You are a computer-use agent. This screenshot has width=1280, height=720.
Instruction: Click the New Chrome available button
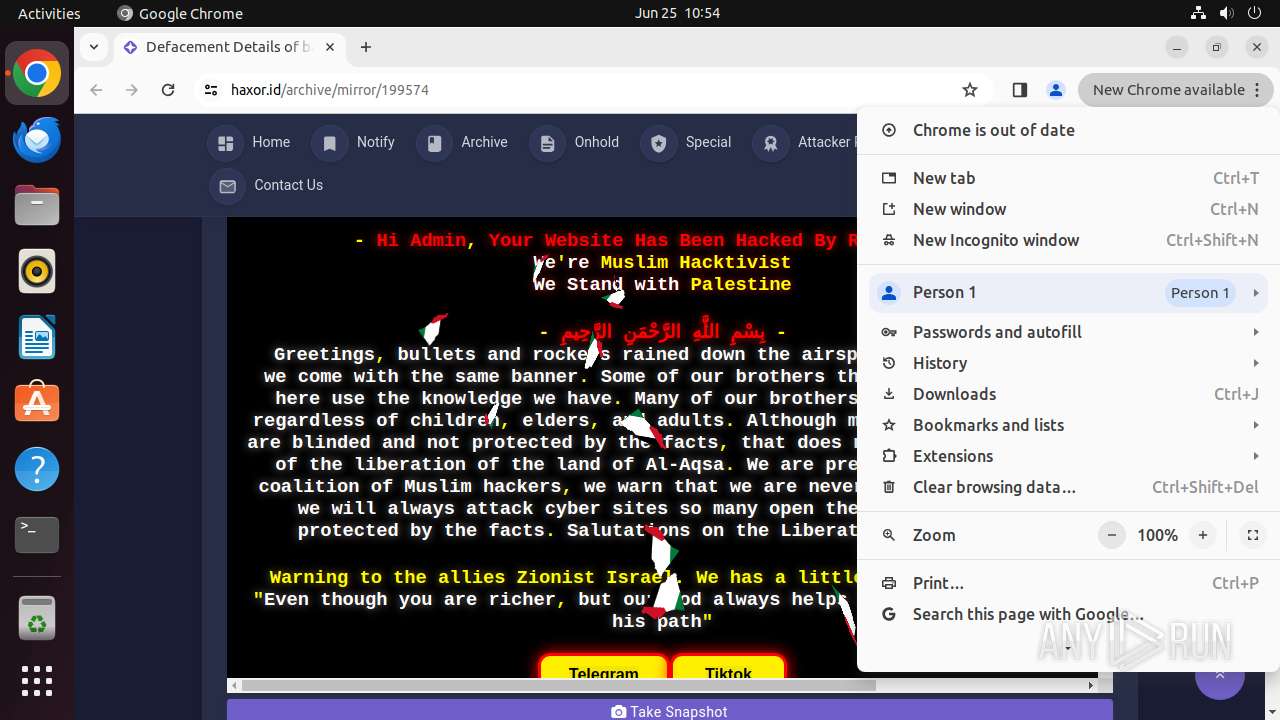tap(1175, 90)
